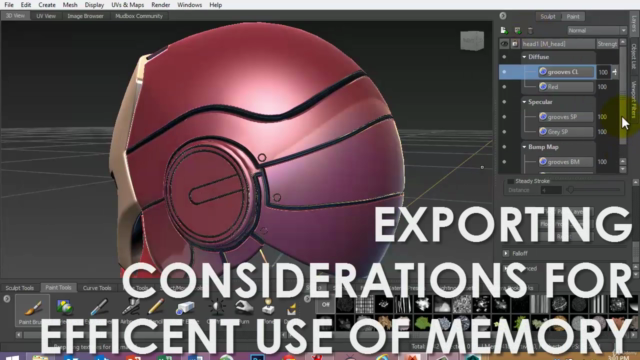Toggle visibility of Red layer
This screenshot has height=360, width=640.
point(504,87)
